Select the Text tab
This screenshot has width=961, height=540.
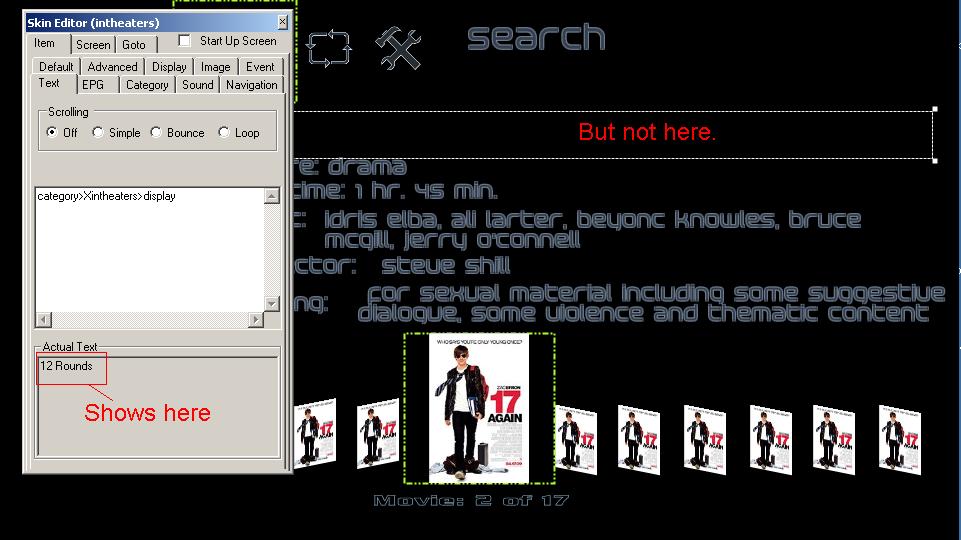(x=49, y=83)
